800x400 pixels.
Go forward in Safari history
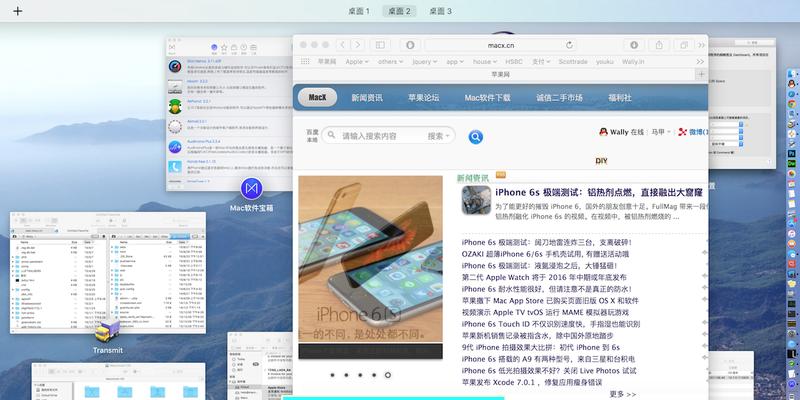(358, 45)
